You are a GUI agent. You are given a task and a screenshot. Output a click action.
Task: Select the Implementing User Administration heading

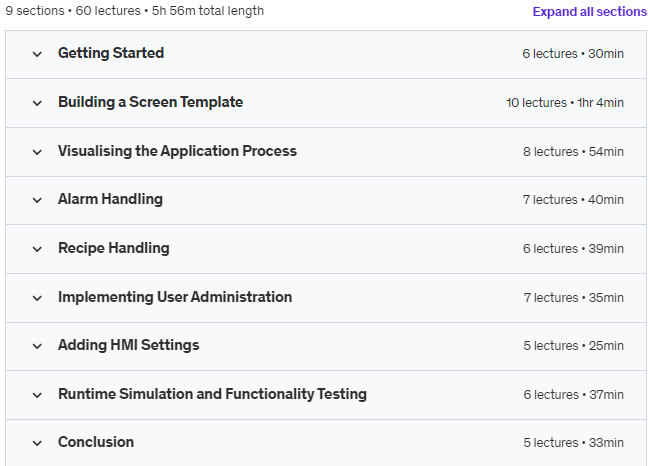tap(175, 297)
